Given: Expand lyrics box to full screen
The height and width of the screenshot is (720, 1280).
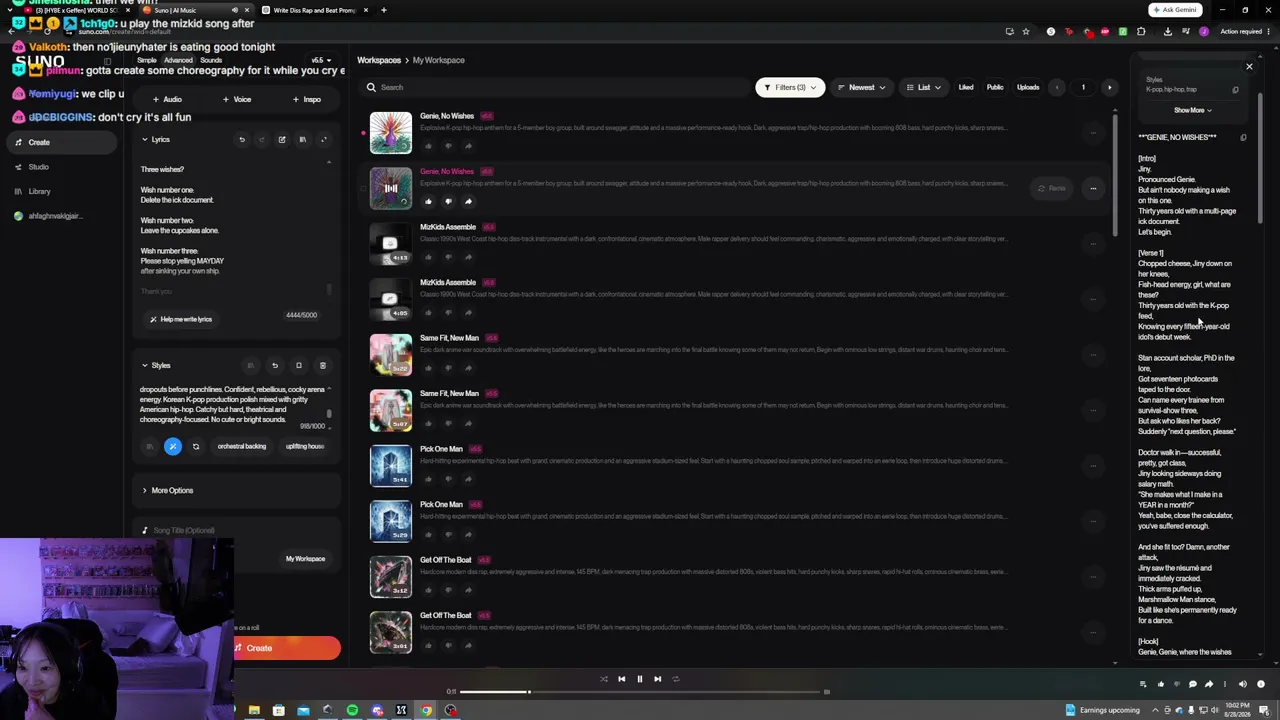Looking at the screenshot, I should (323, 140).
